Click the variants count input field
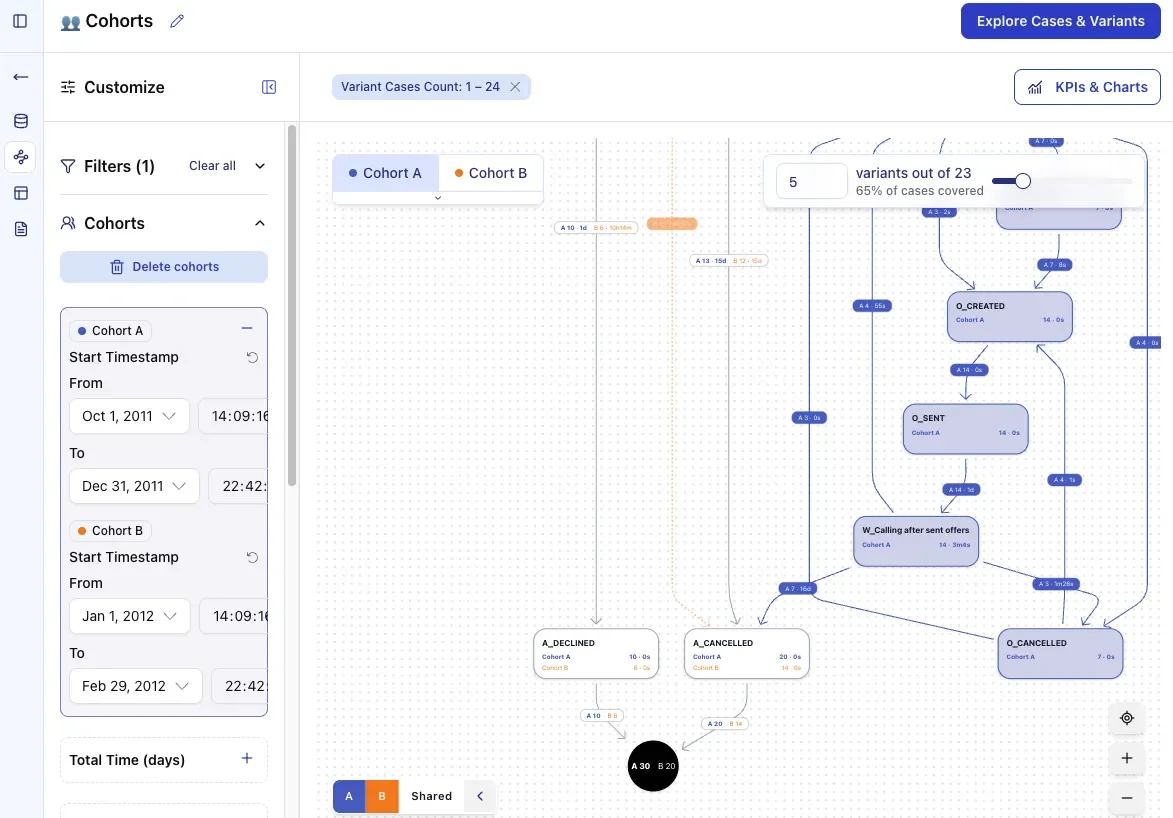 (812, 182)
